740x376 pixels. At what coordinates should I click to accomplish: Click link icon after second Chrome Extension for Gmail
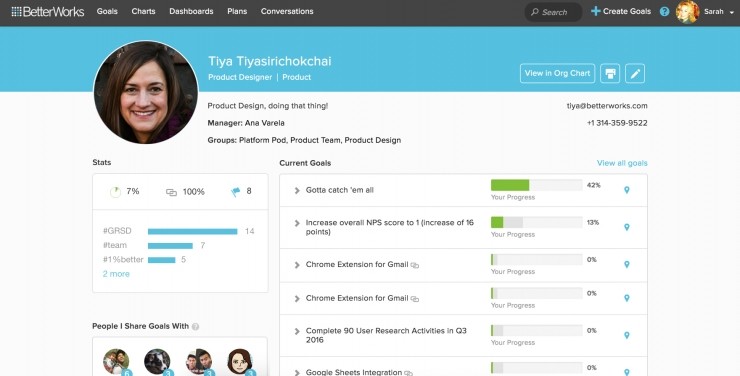point(415,299)
